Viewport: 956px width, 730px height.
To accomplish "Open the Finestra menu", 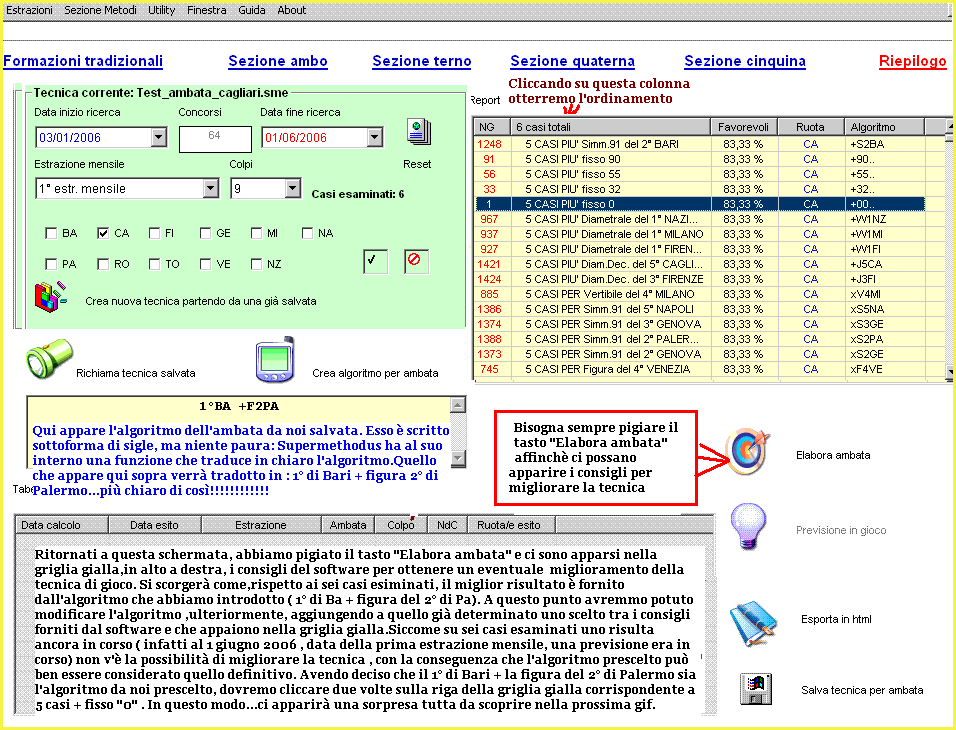I will (x=207, y=10).
